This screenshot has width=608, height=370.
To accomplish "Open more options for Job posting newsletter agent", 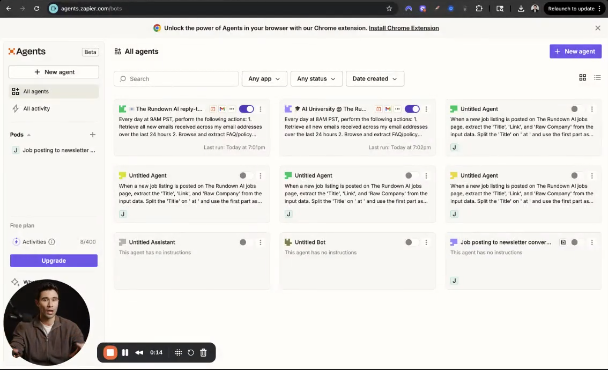I will (592, 242).
